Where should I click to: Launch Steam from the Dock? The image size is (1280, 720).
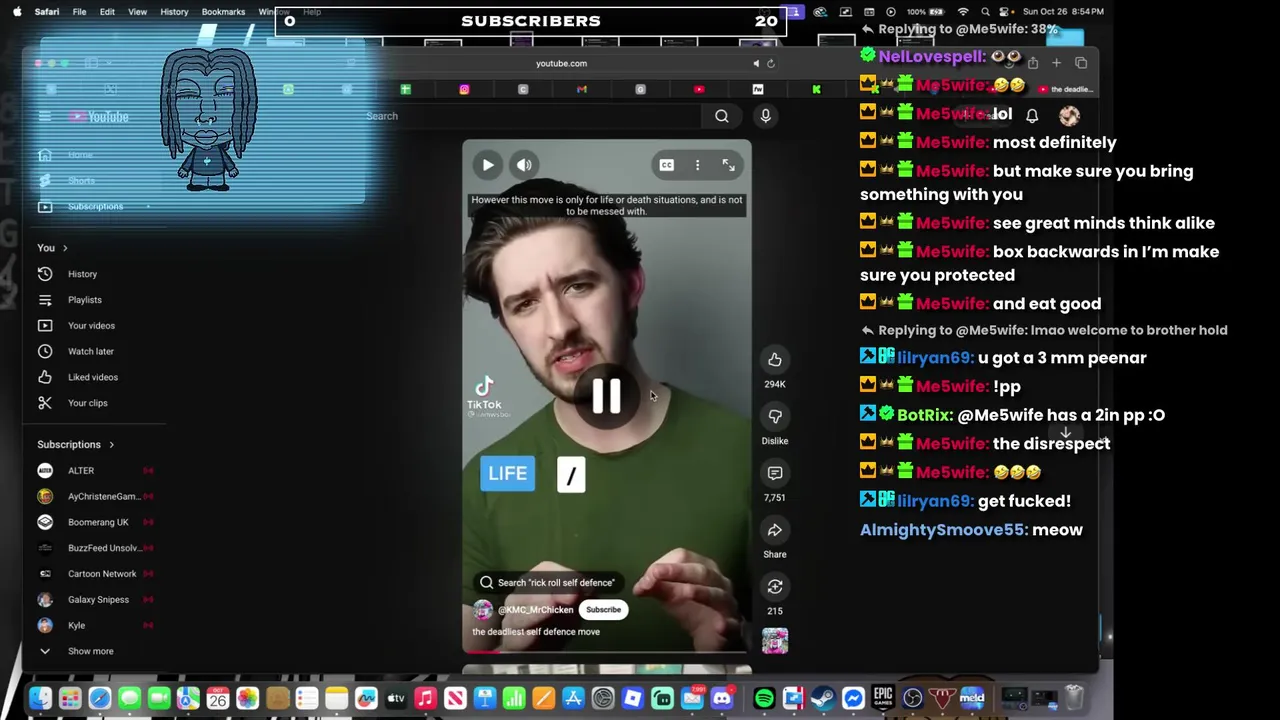click(x=823, y=698)
